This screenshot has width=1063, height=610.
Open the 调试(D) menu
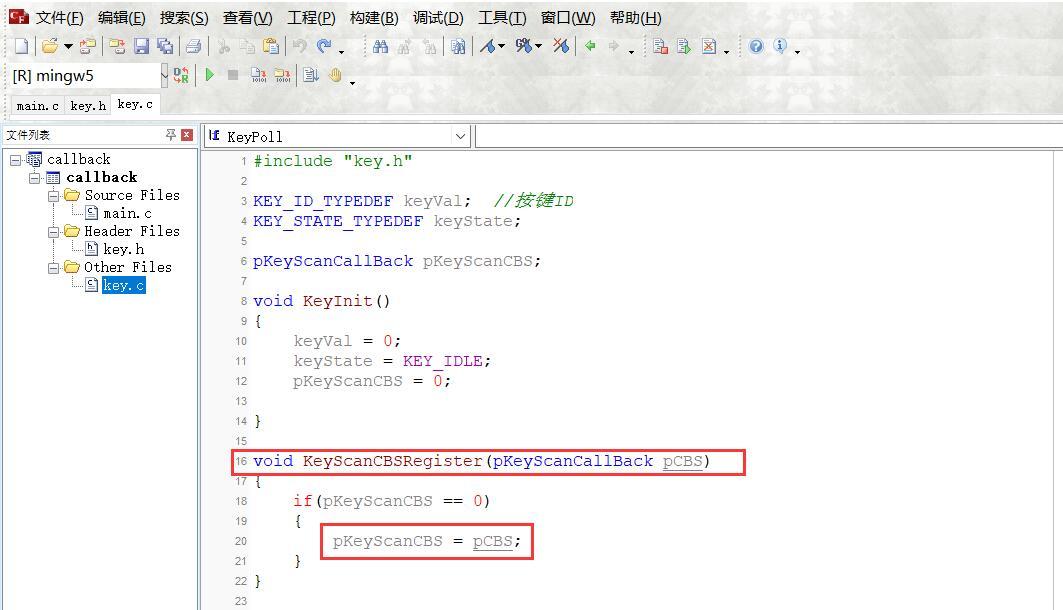pos(438,18)
